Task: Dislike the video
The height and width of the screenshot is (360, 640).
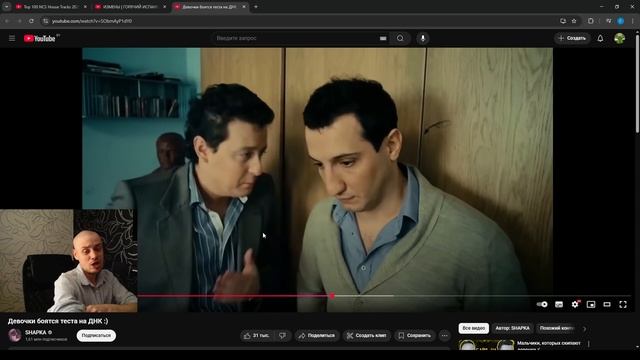Action: (x=282, y=336)
